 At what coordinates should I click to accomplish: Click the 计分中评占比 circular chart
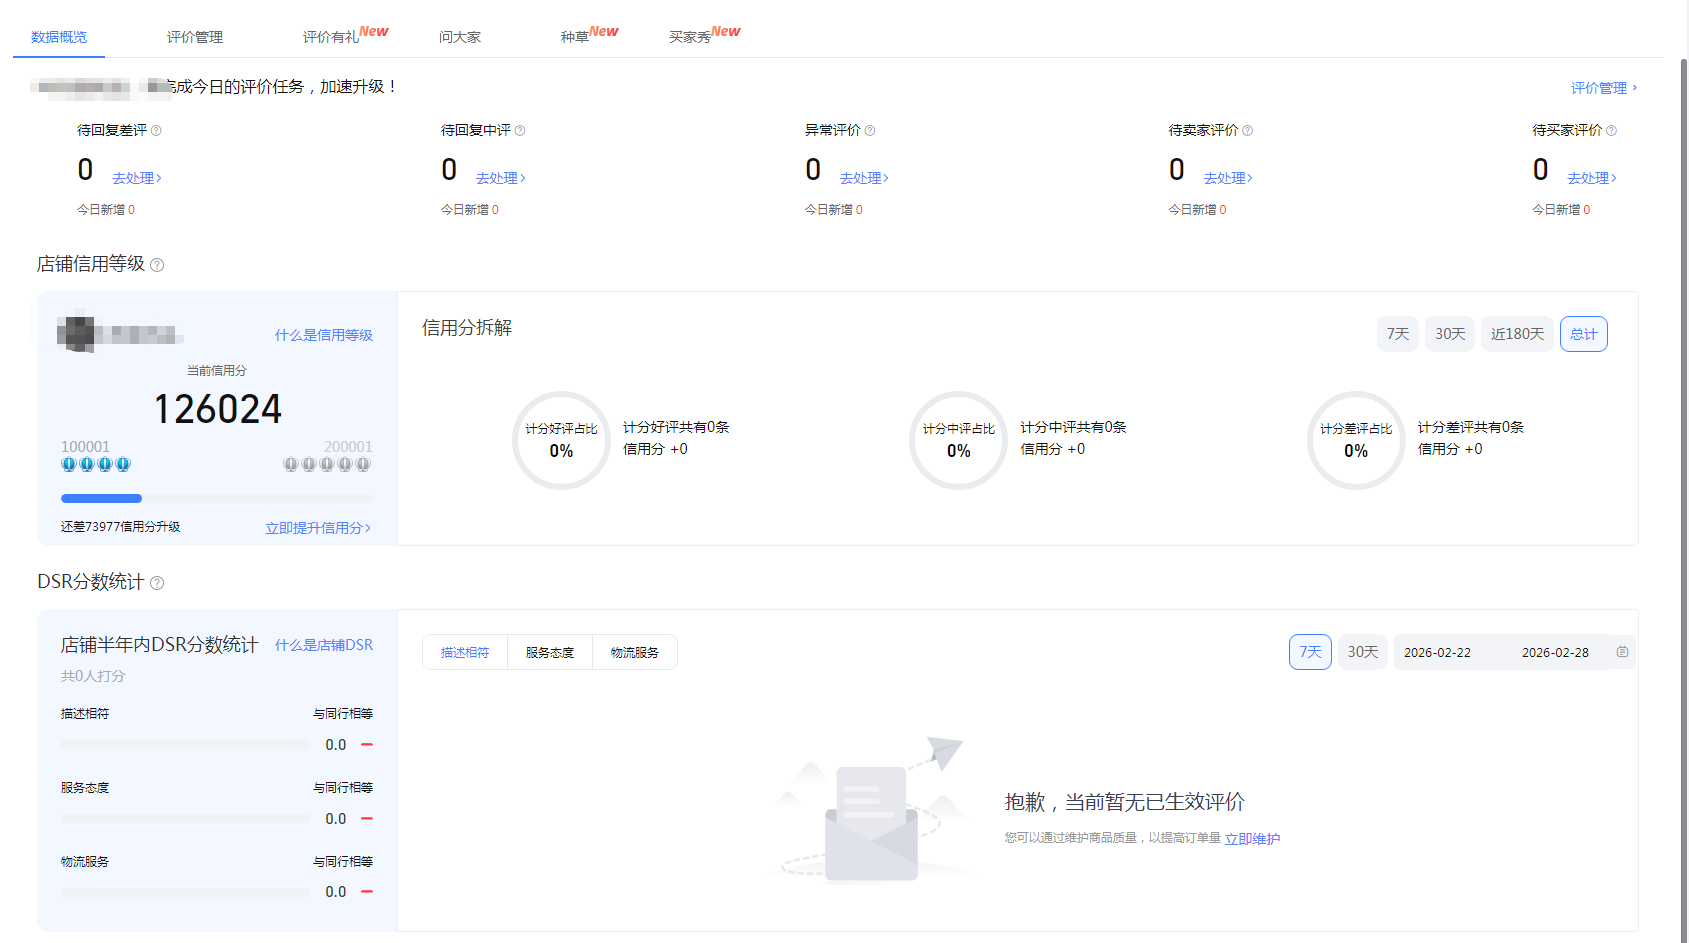coord(958,440)
